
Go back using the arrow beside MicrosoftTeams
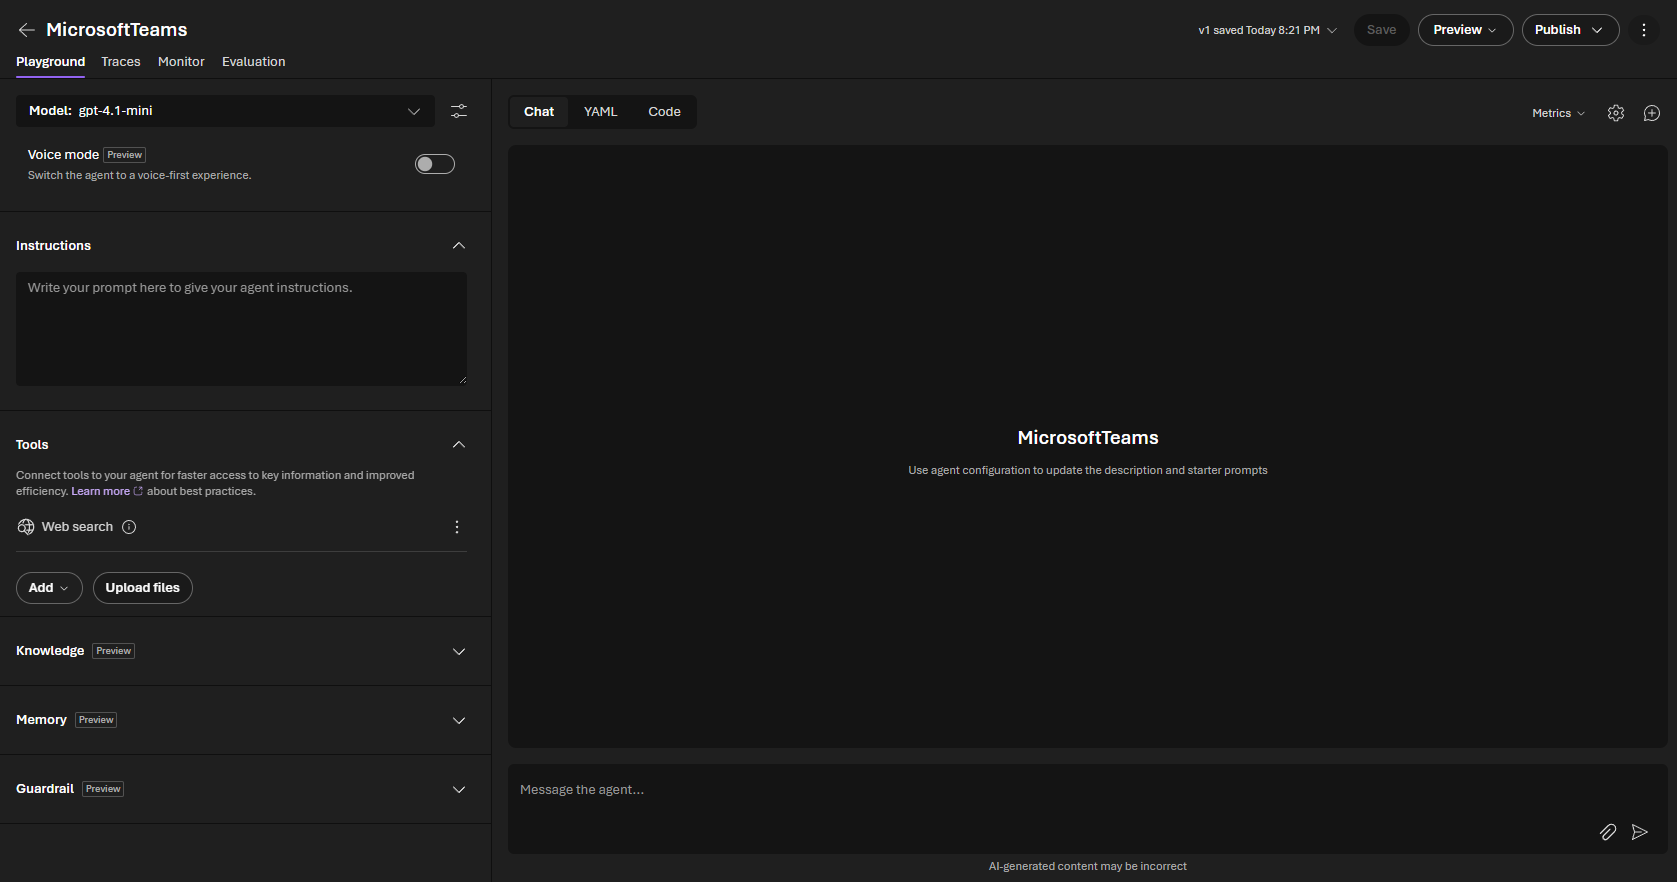point(27,30)
